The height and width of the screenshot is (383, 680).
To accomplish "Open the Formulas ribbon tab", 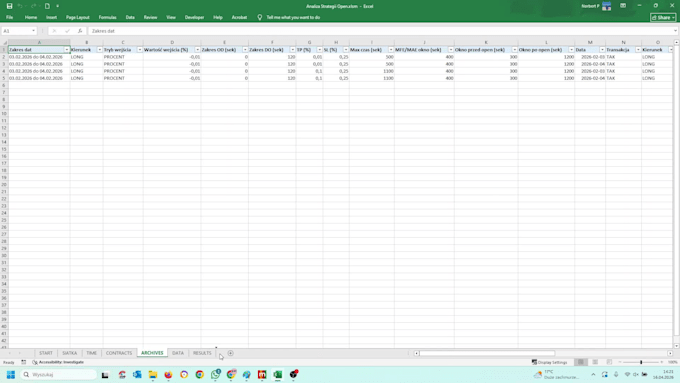I will click(108, 17).
